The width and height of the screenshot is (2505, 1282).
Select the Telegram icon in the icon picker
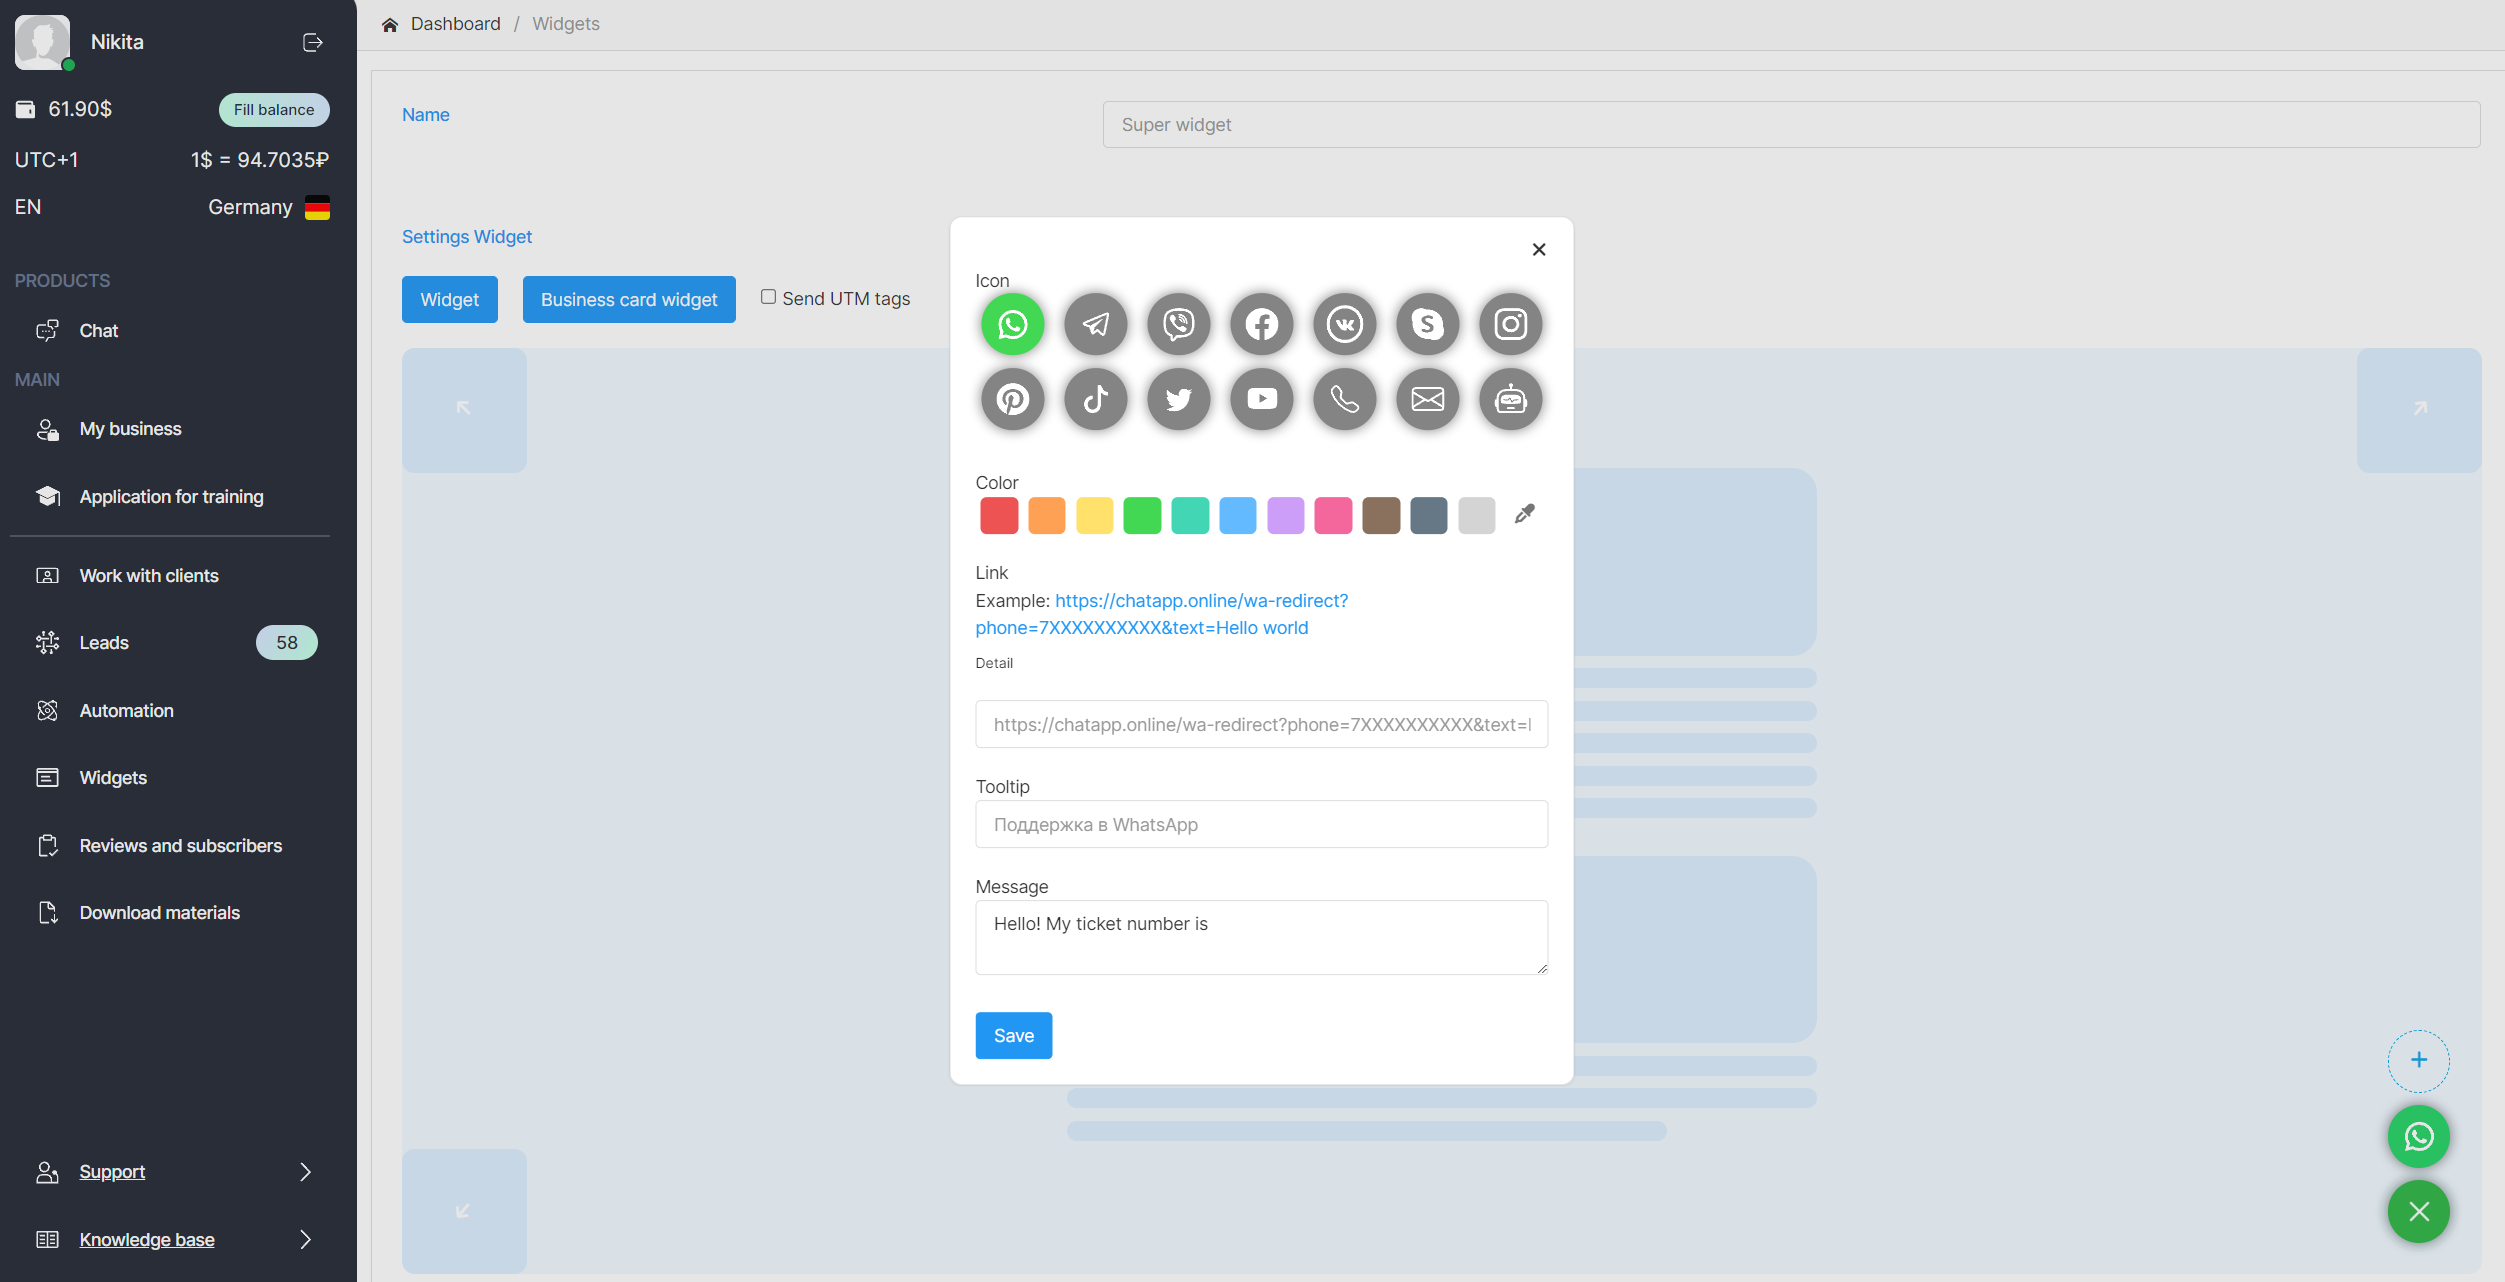click(x=1096, y=324)
